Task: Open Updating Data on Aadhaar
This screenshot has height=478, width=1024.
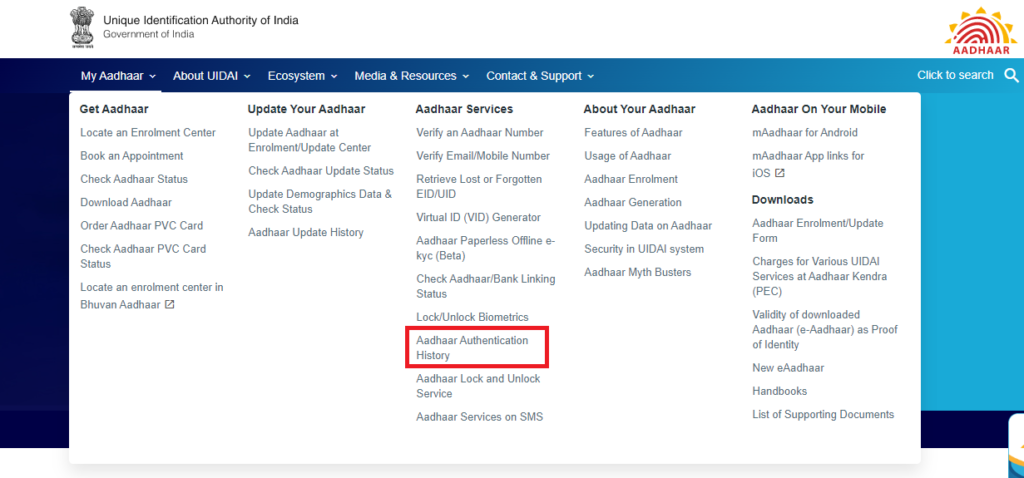Action: pos(648,226)
